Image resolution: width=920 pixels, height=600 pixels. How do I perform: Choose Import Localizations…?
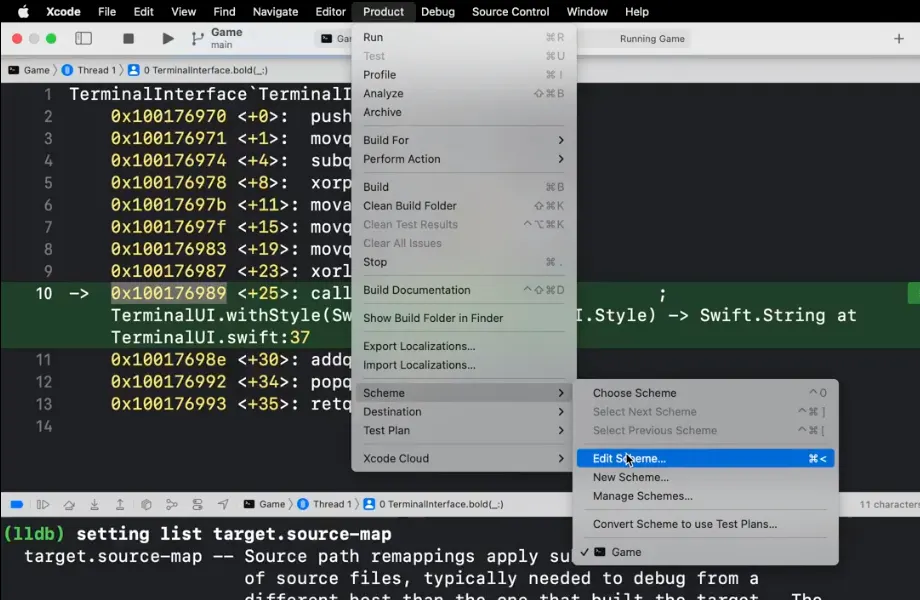(x=464, y=365)
